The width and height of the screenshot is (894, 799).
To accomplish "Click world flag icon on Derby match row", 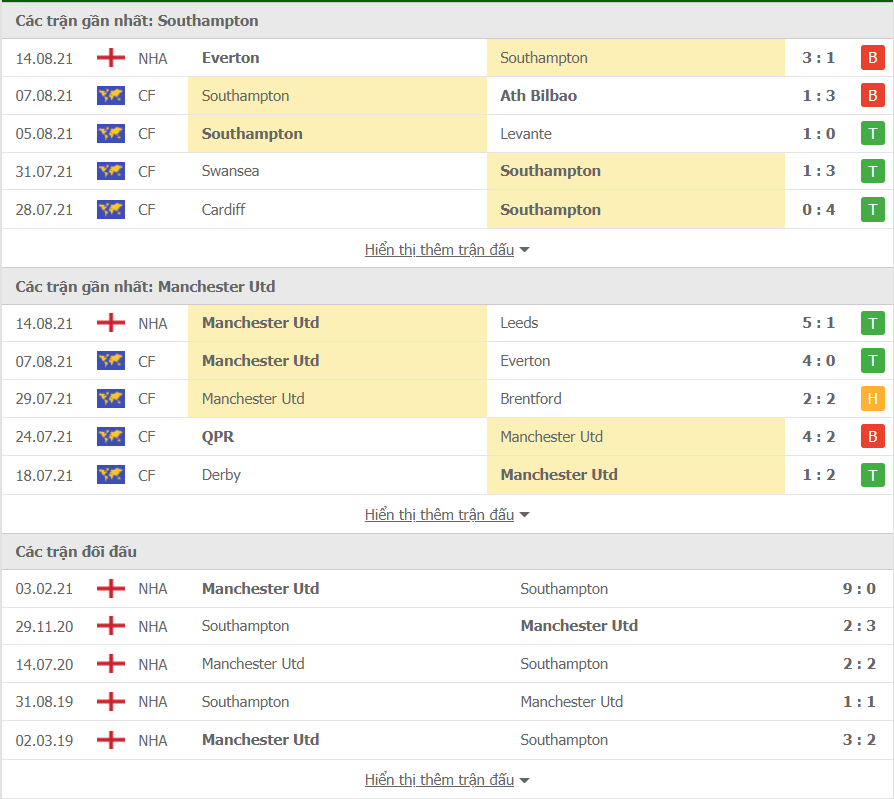I will point(110,475).
